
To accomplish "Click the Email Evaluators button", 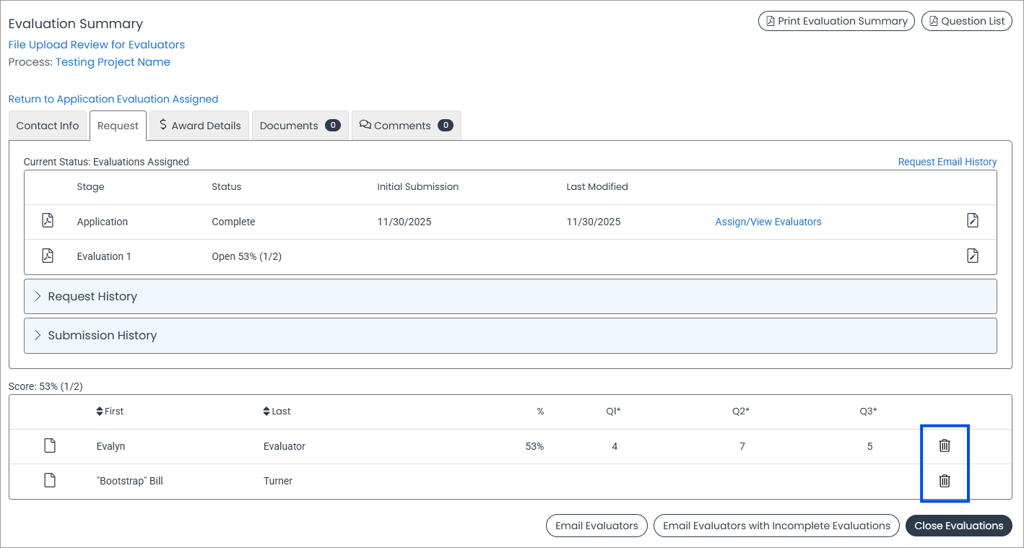I will 596,526.
